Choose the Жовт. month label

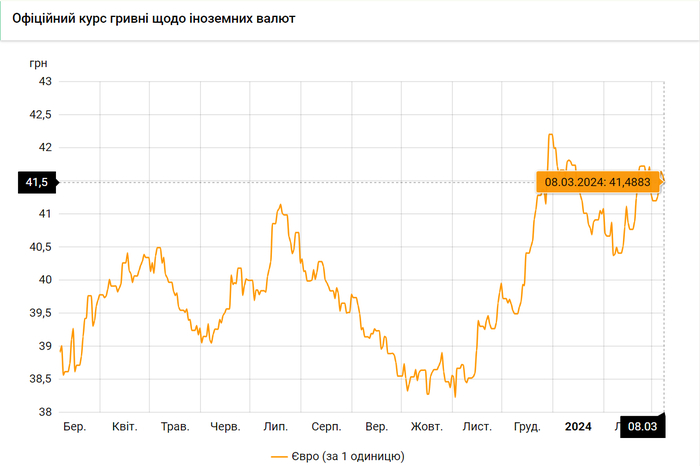tap(427, 427)
